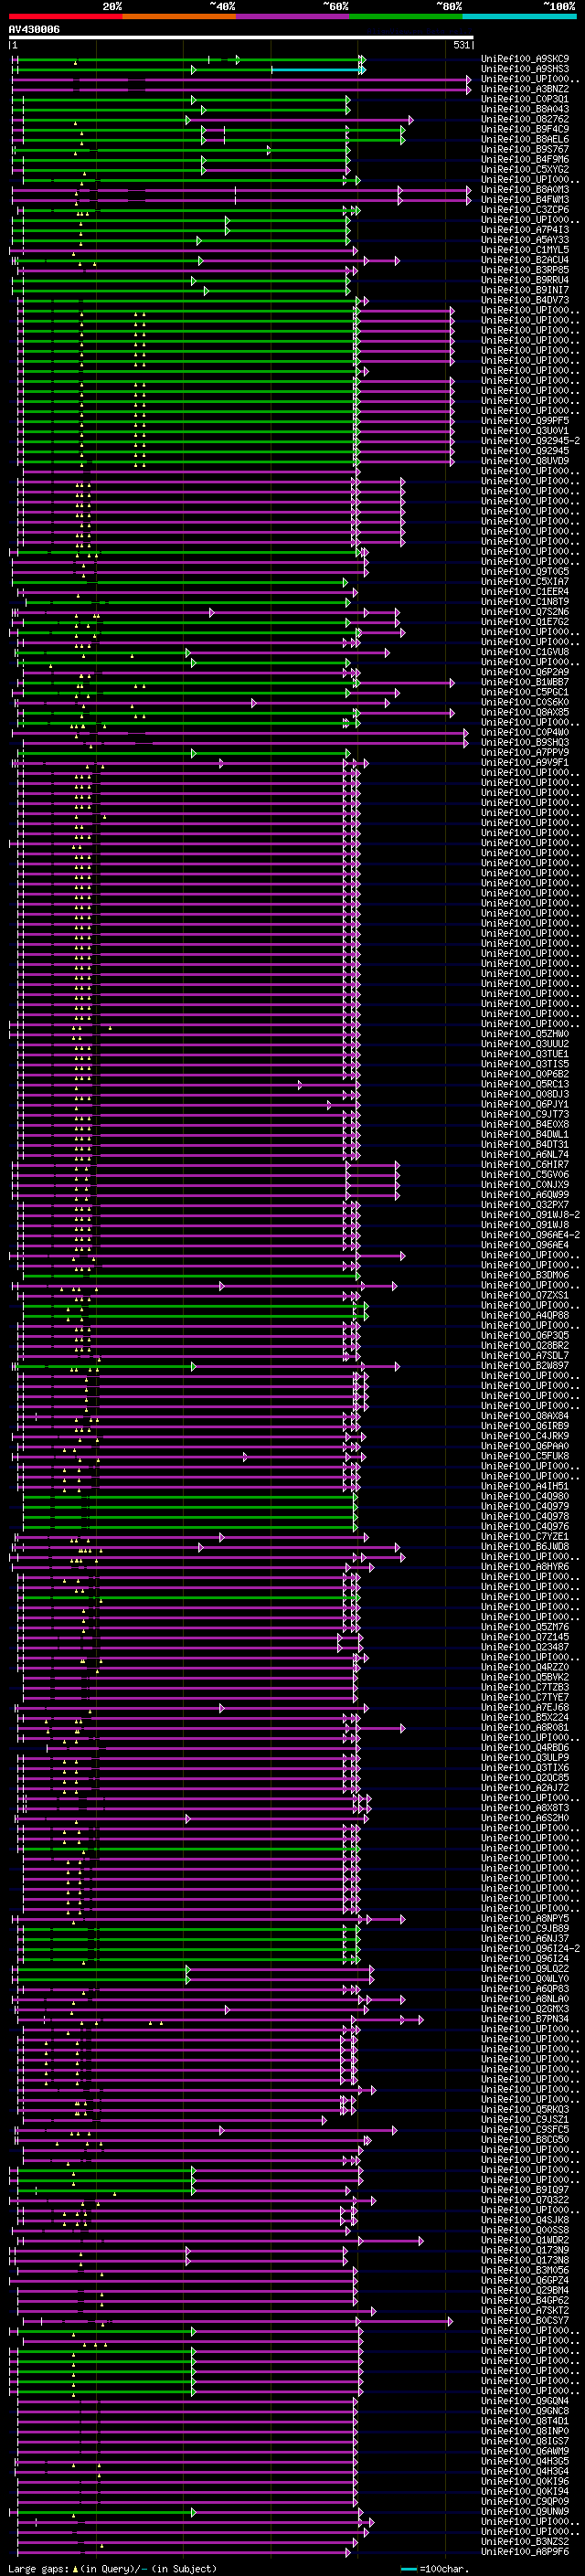
Task: Select the UniRef100_B9SHQ3 label
Action: tap(524, 742)
